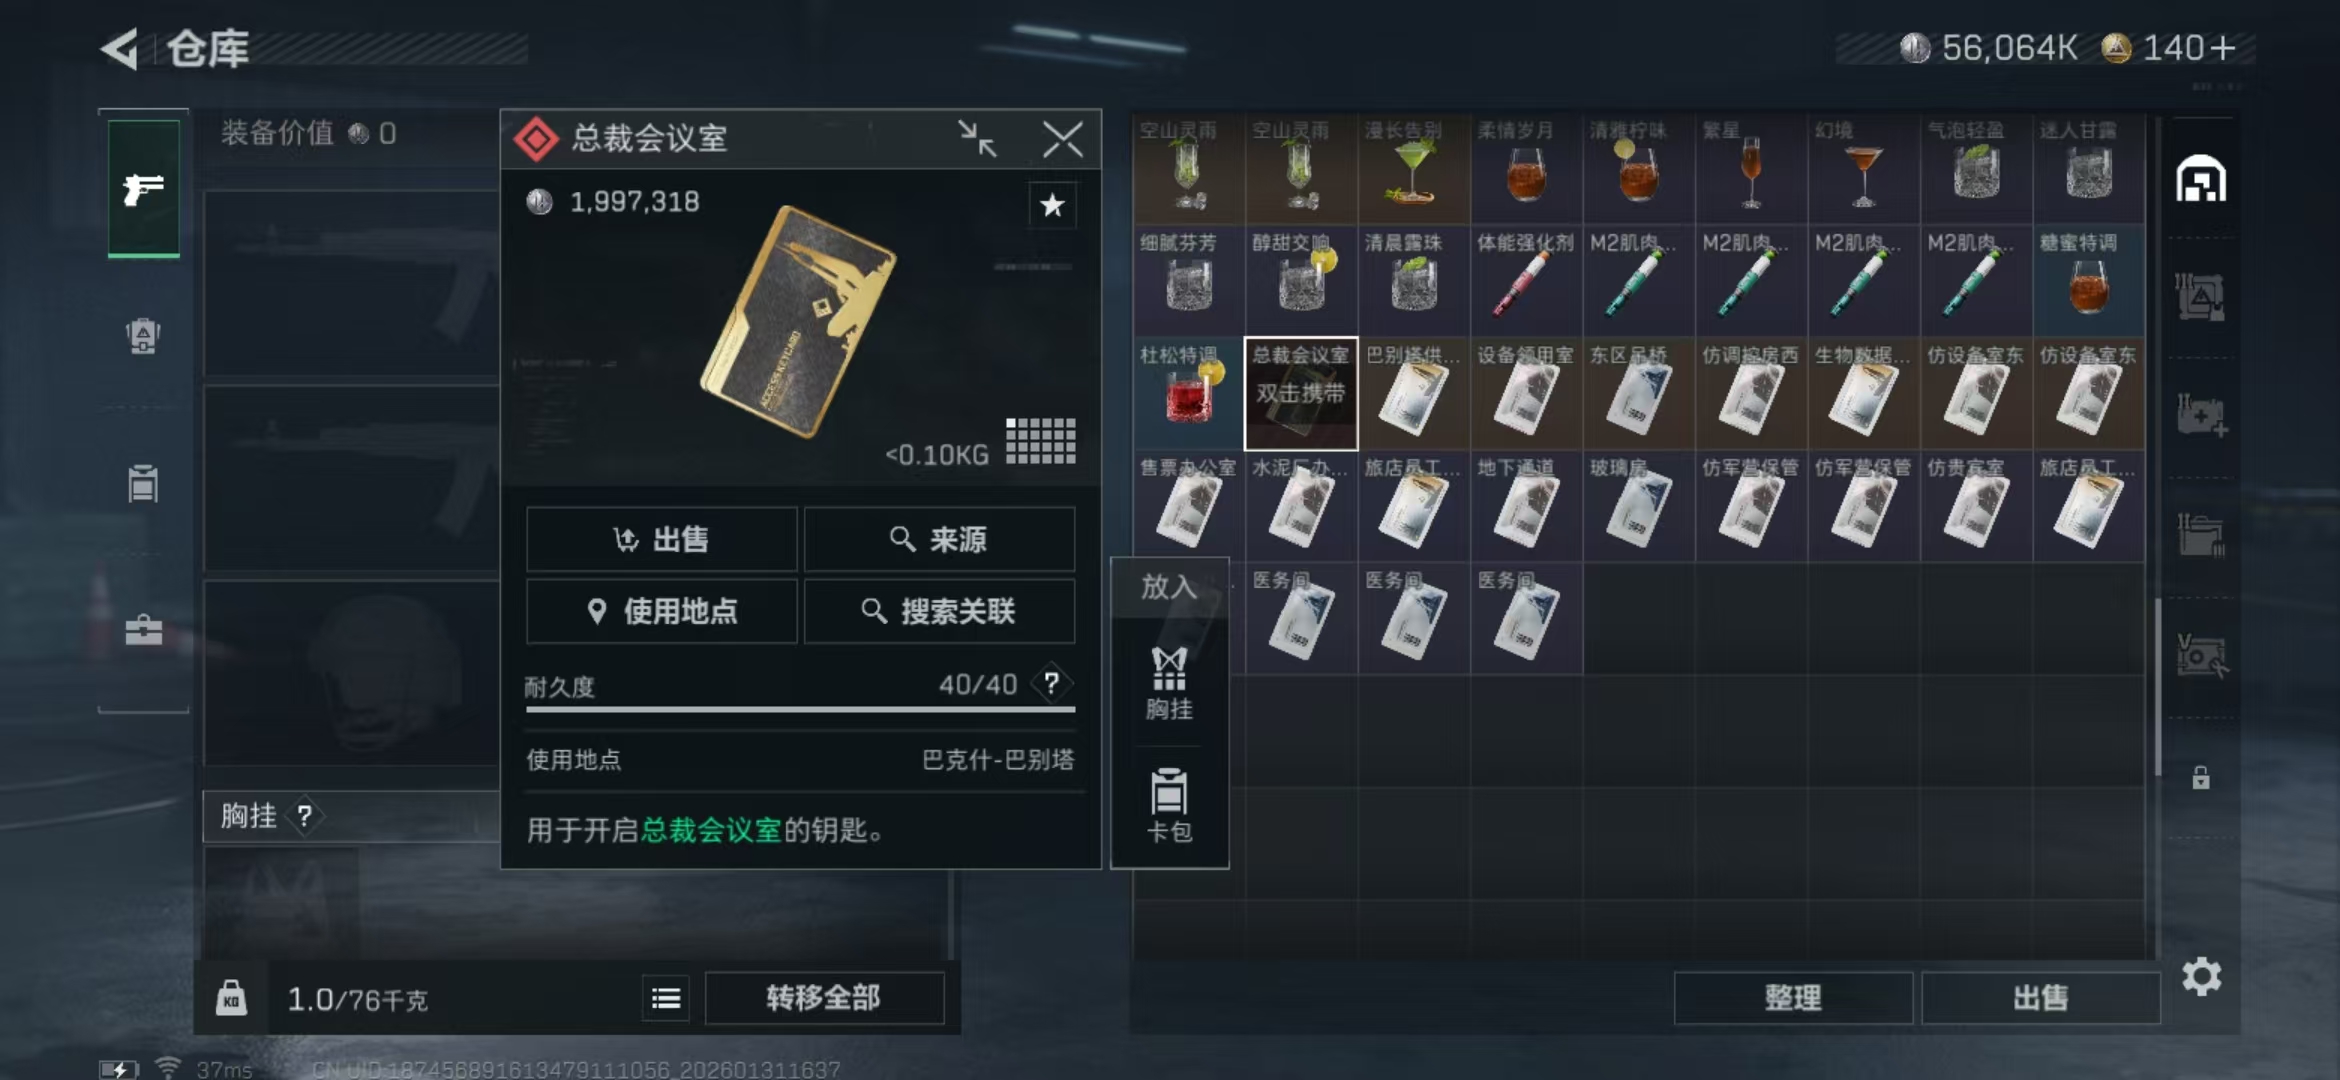The image size is (2340, 1080).
Task: Toggle the warehouse lock icon
Action: (2201, 777)
